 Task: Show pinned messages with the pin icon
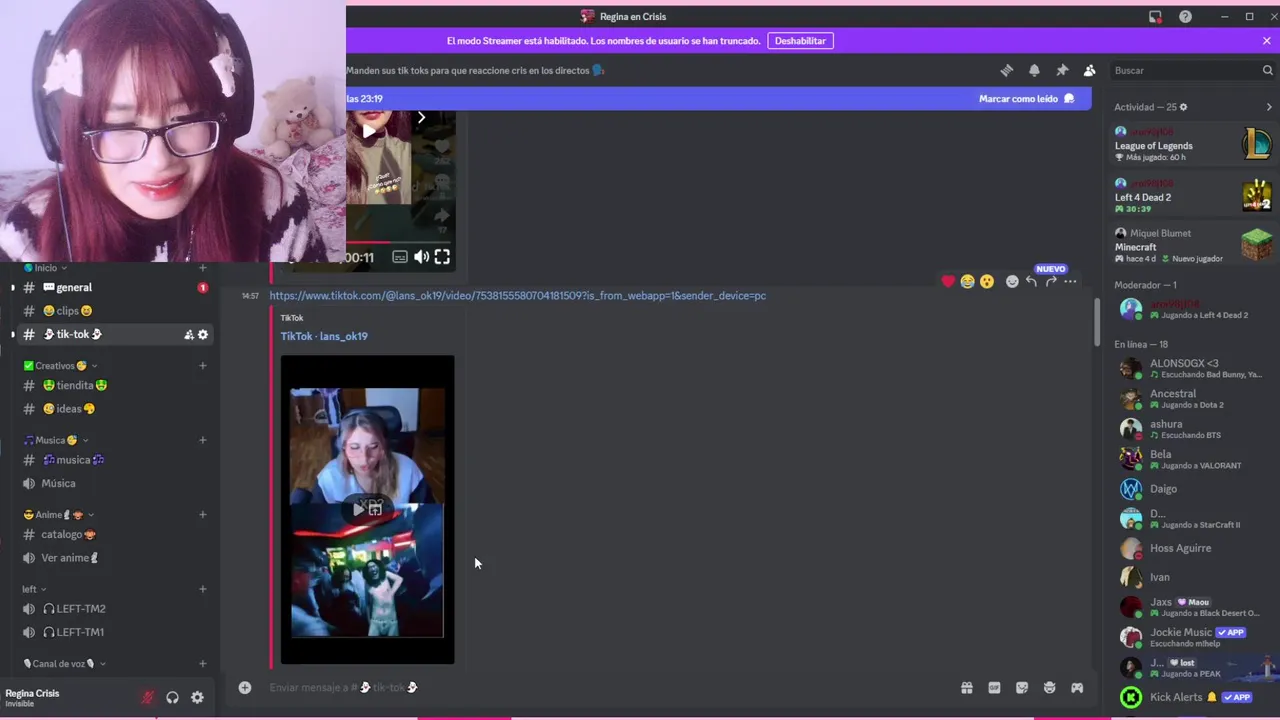tap(1062, 70)
